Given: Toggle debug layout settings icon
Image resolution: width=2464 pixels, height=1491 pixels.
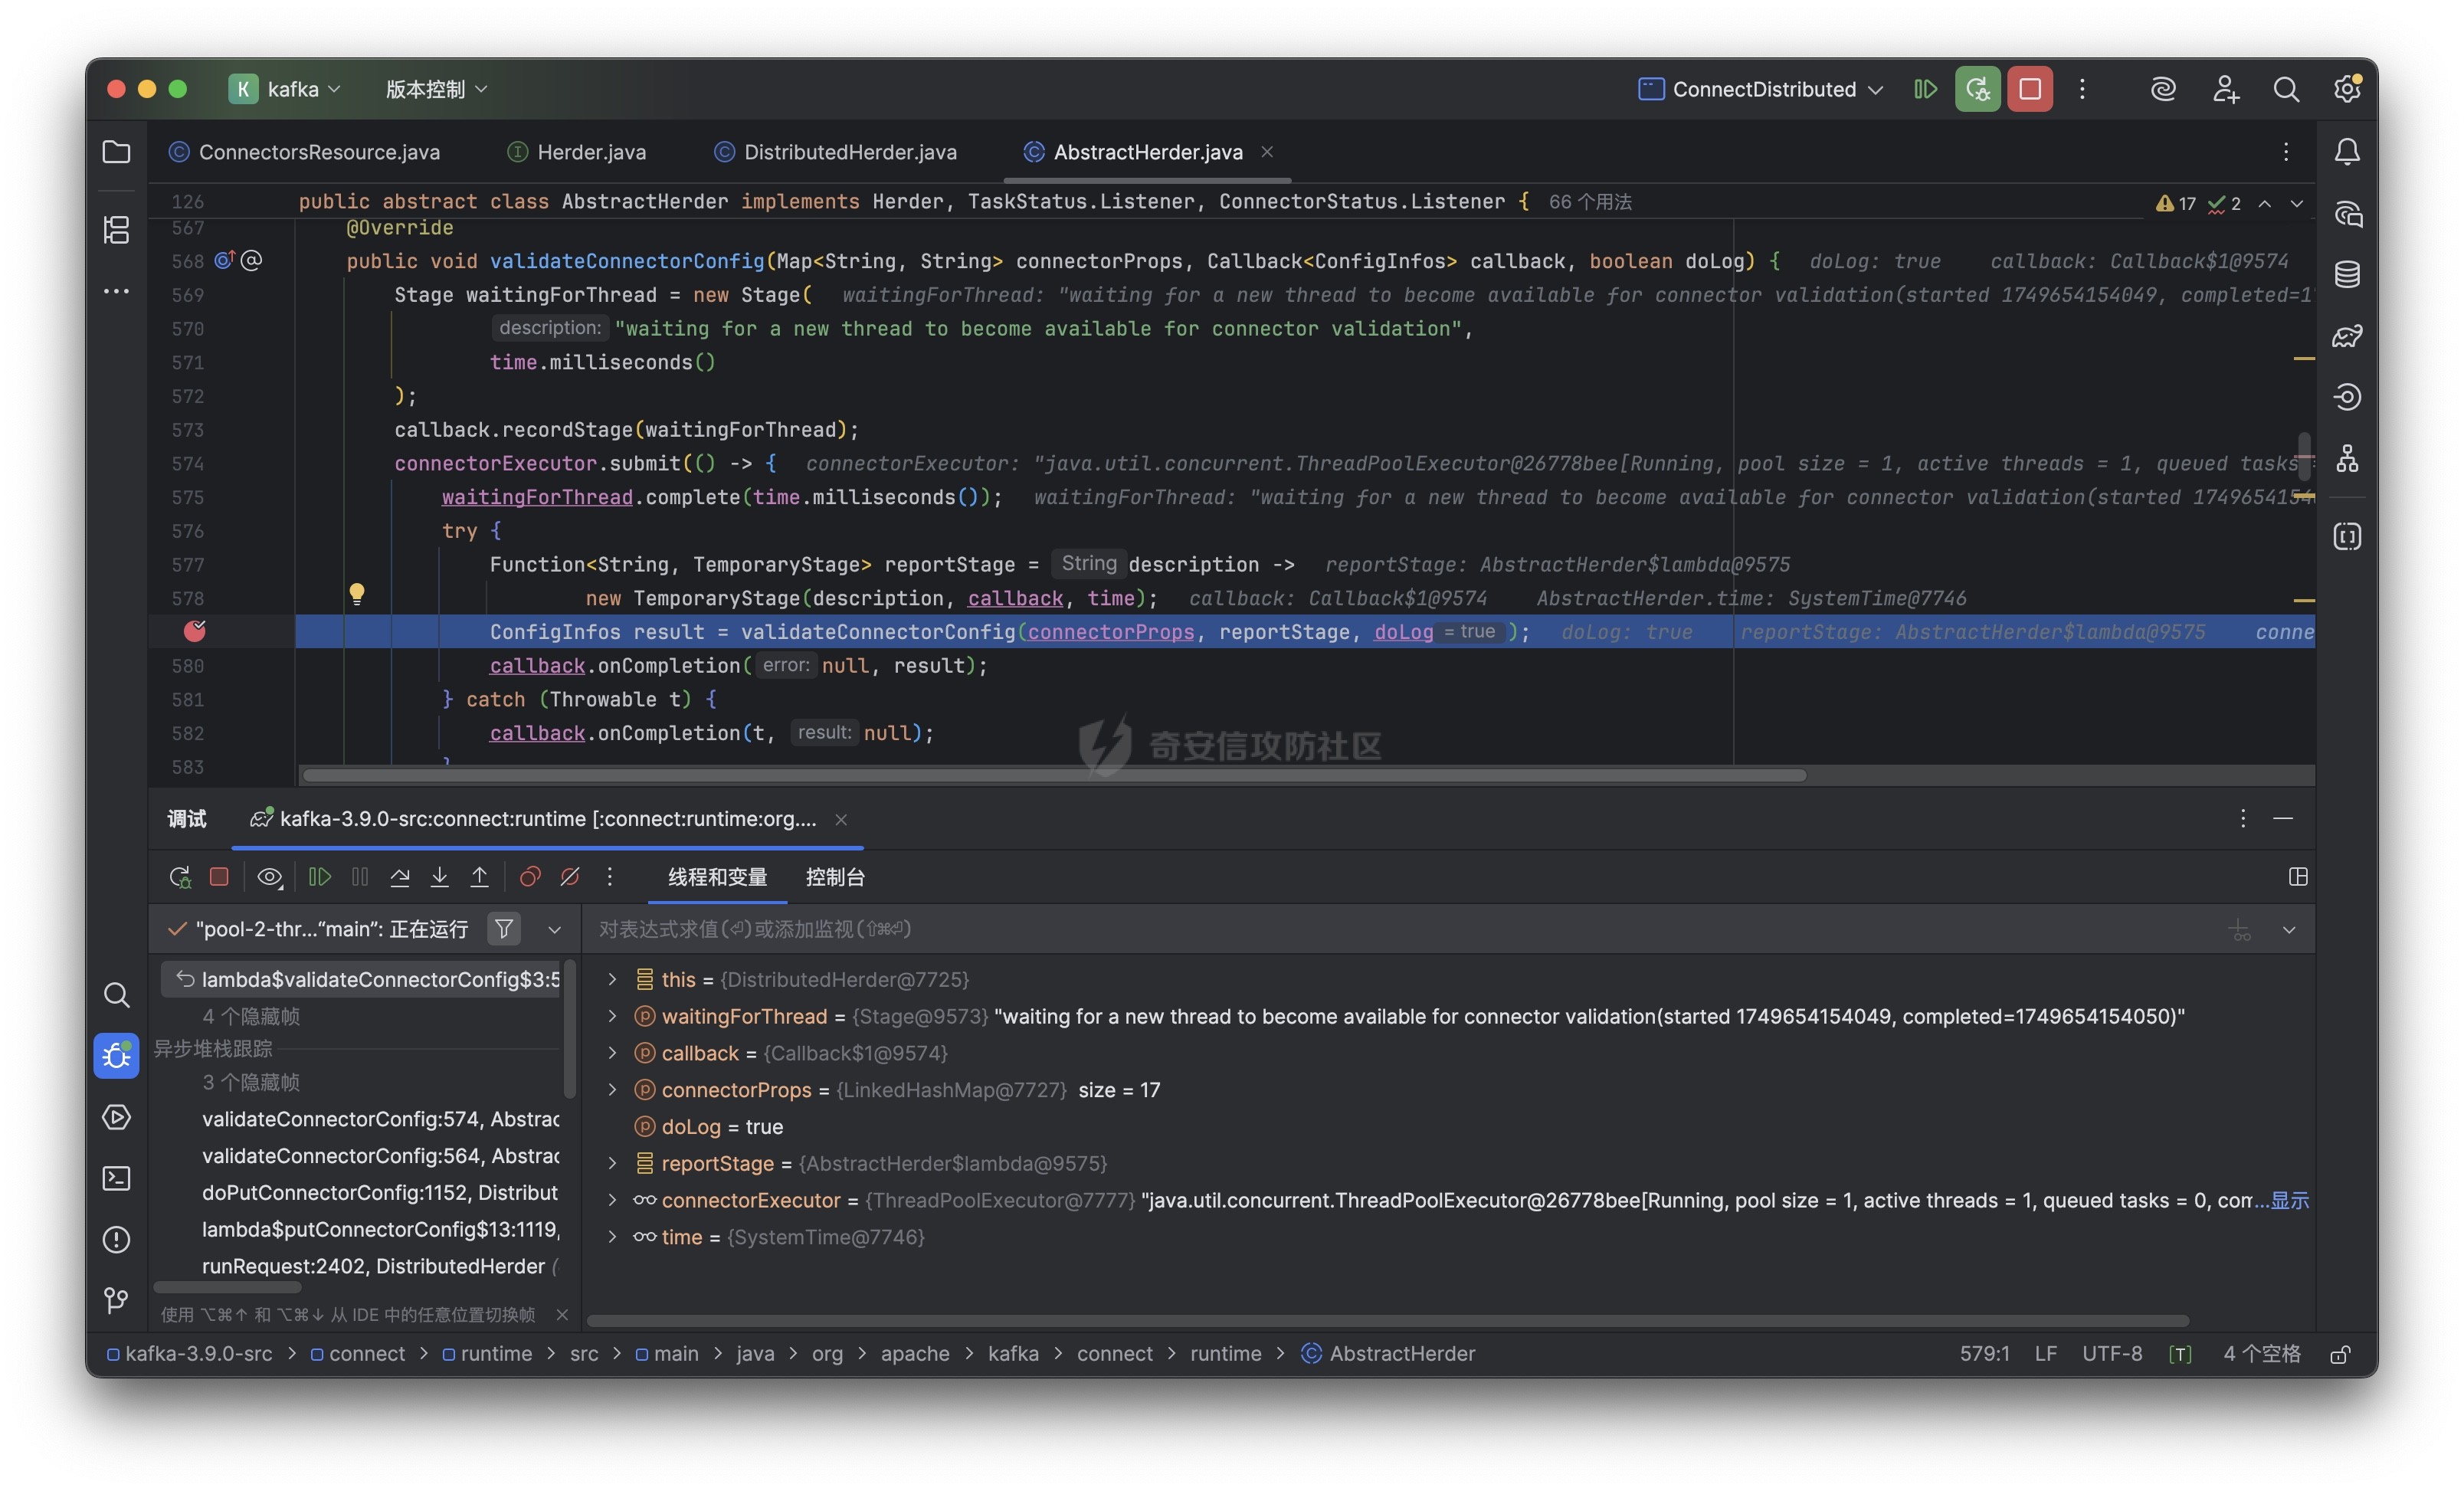Looking at the screenshot, I should click(x=2298, y=877).
